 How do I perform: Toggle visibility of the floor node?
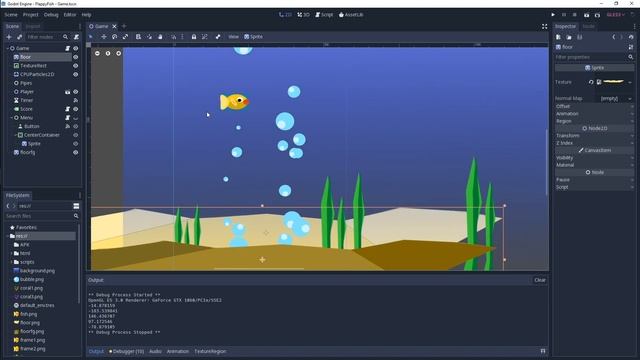pyautogui.click(x=76, y=57)
